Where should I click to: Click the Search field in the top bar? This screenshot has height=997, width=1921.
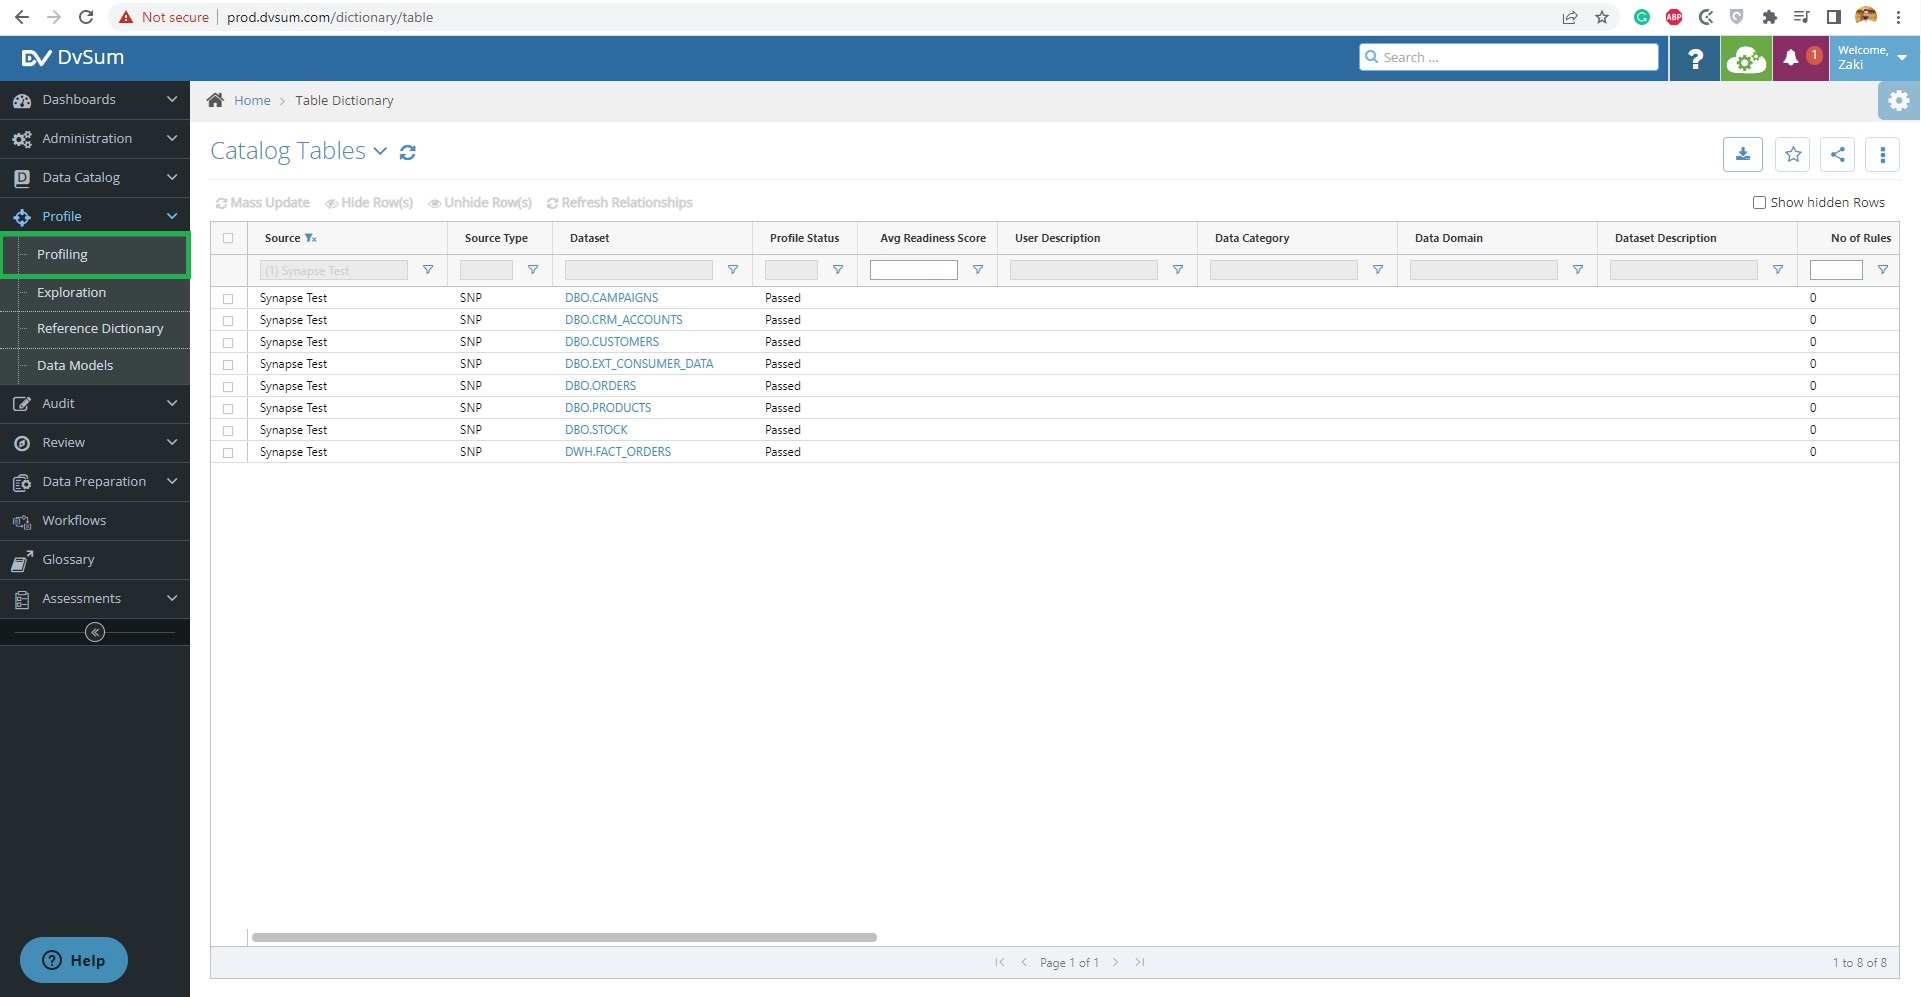tap(1508, 57)
